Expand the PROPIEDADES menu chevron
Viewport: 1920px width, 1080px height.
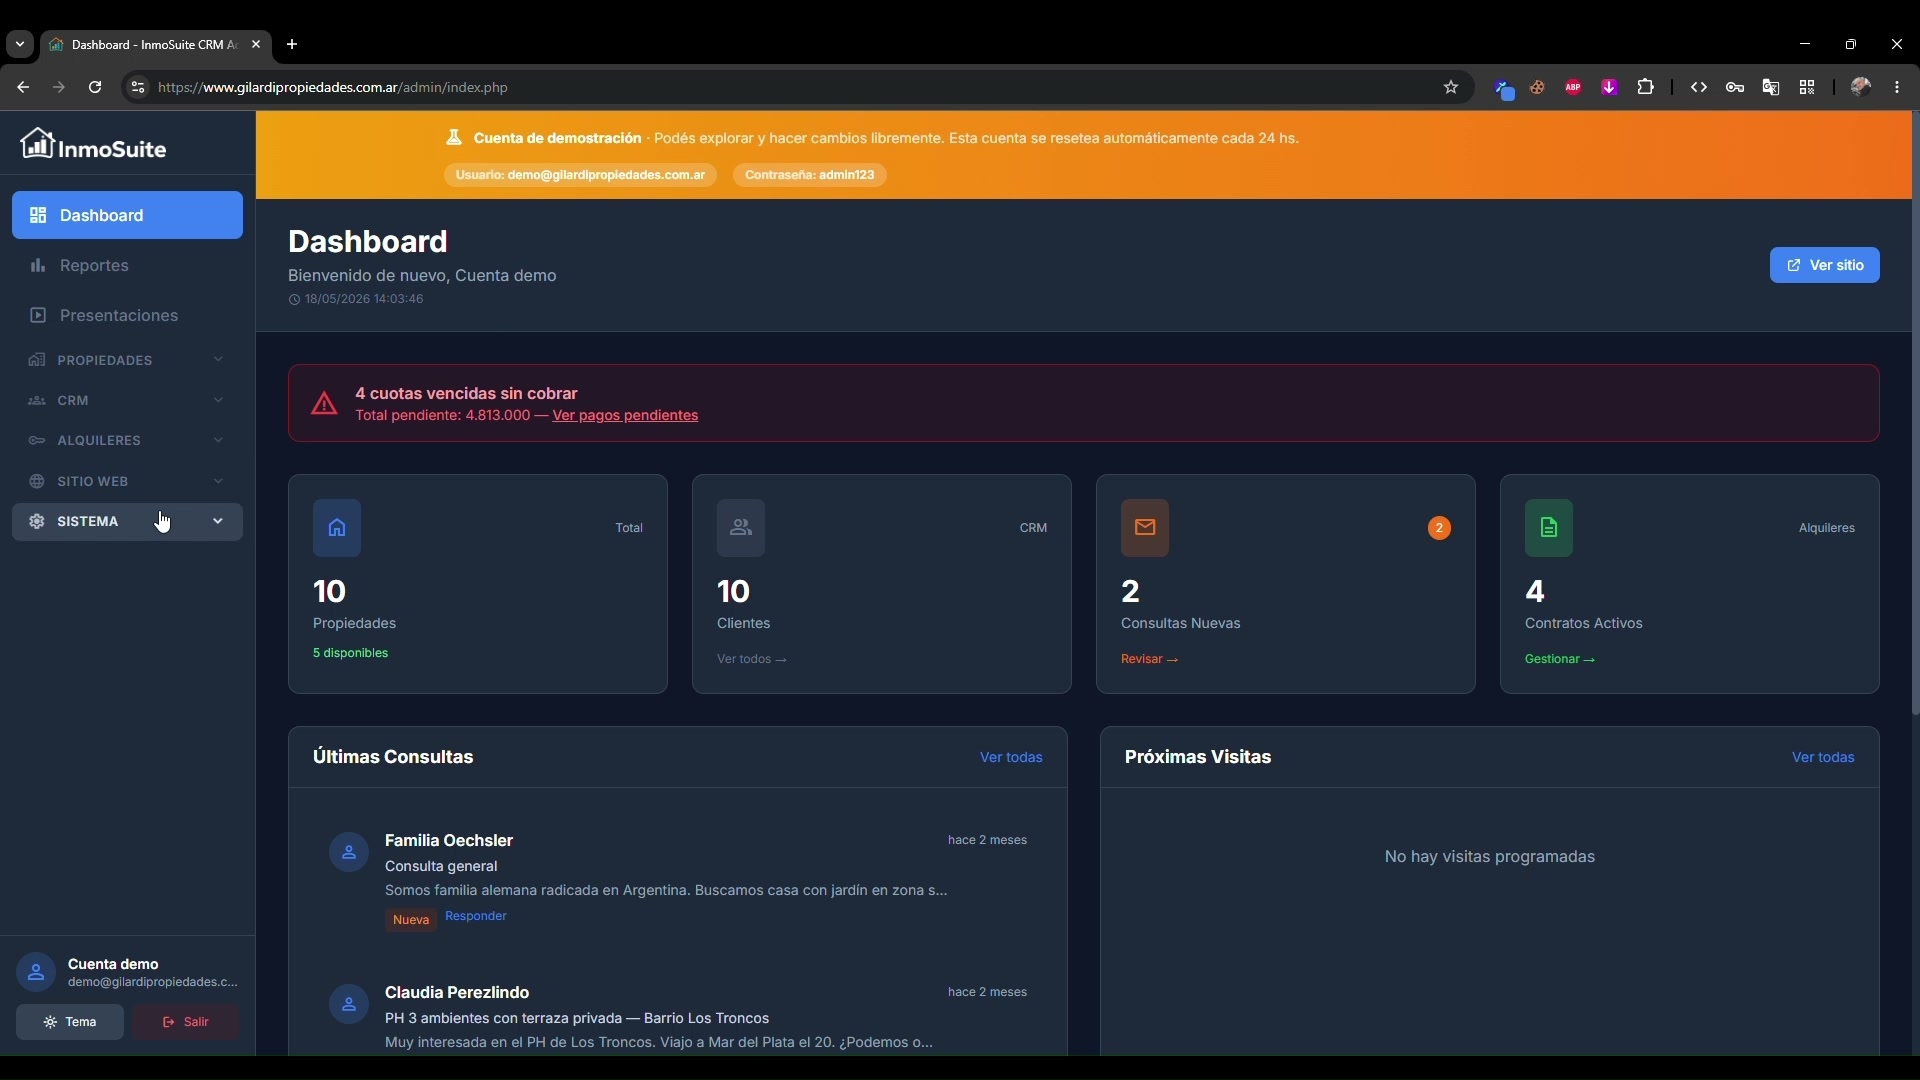(218, 360)
